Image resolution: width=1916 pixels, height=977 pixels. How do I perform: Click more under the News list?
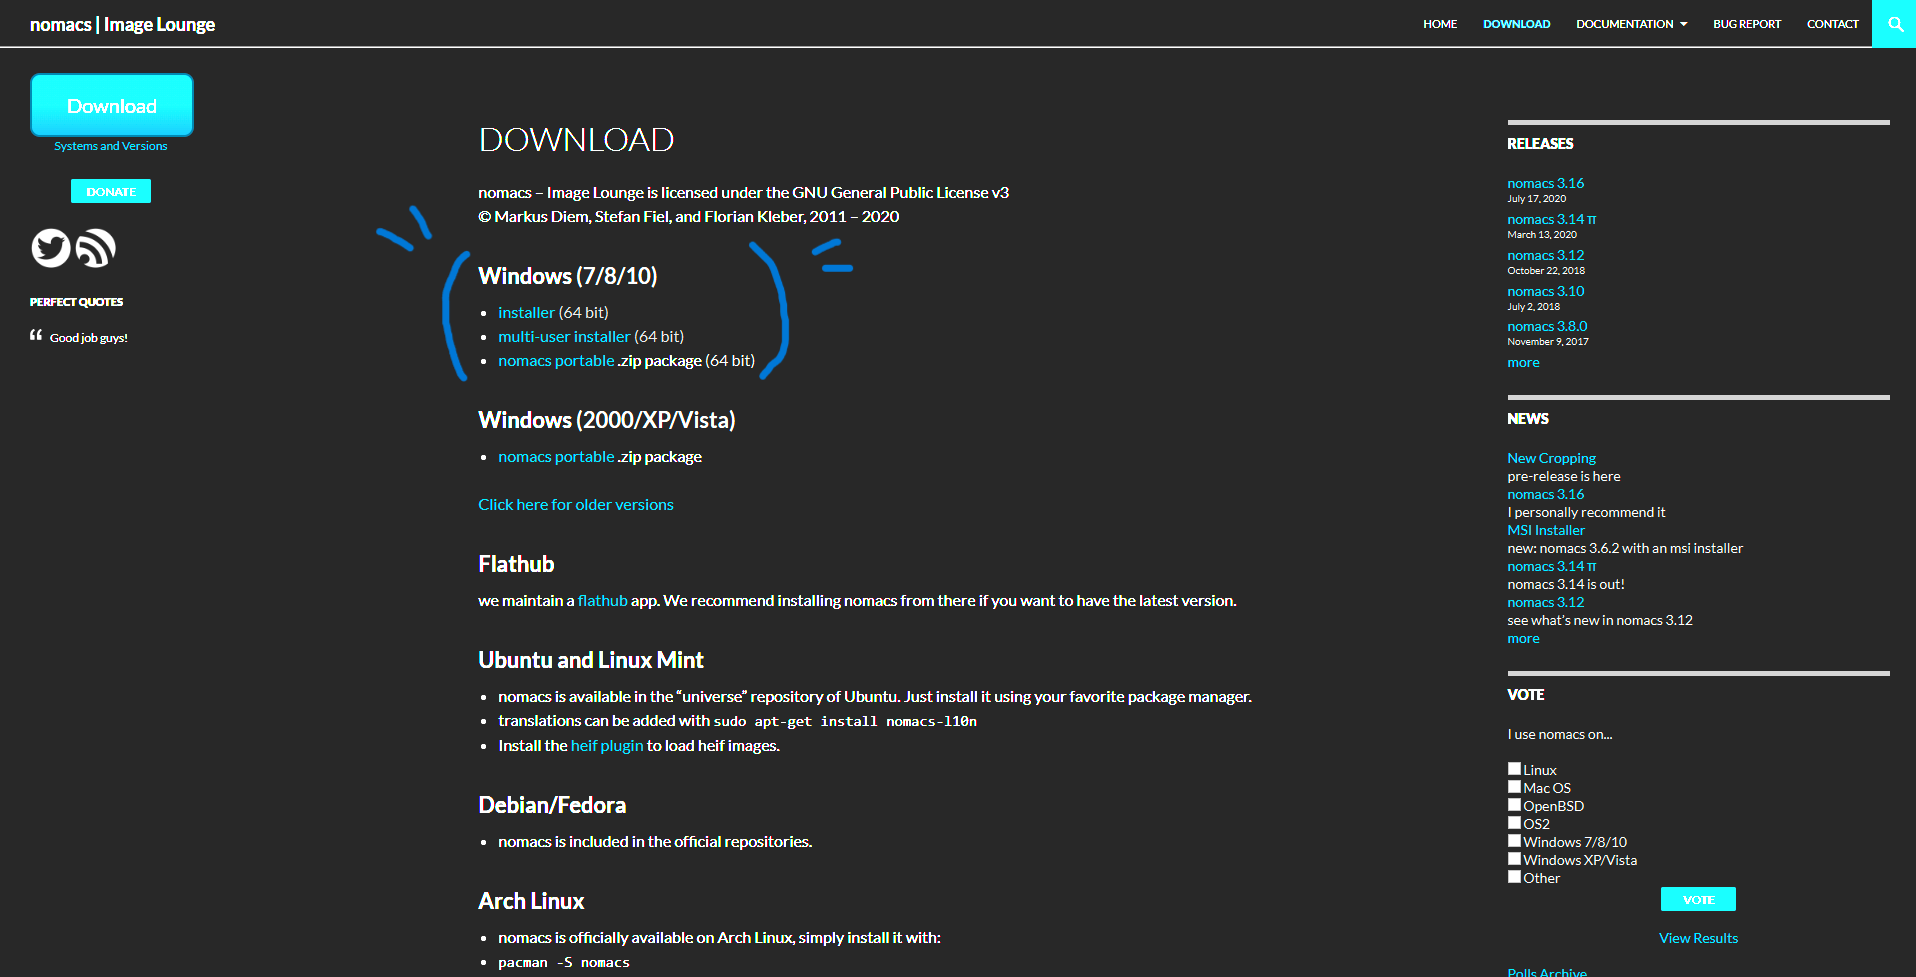pos(1523,638)
